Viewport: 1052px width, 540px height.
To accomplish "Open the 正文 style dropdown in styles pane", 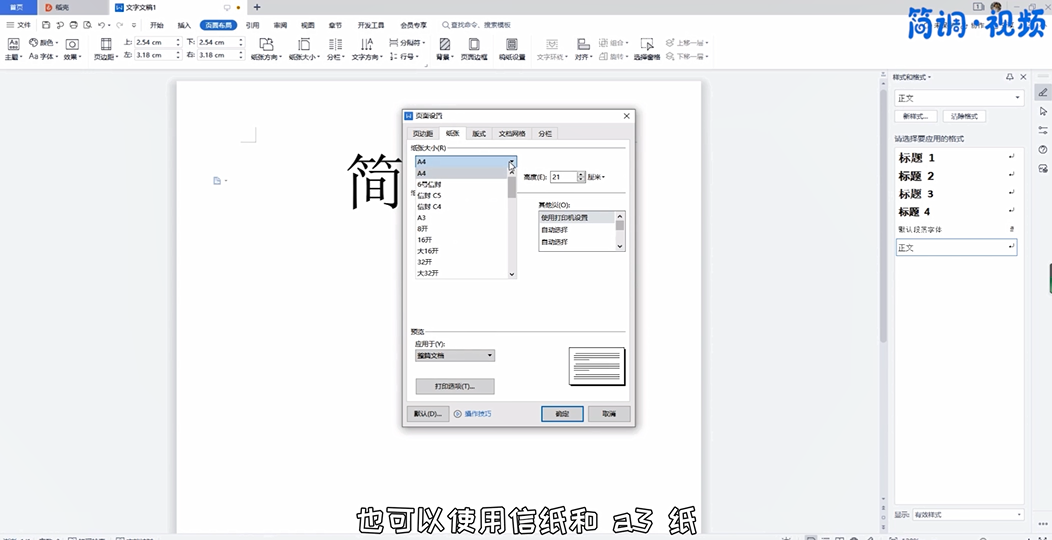I will pos(1017,98).
